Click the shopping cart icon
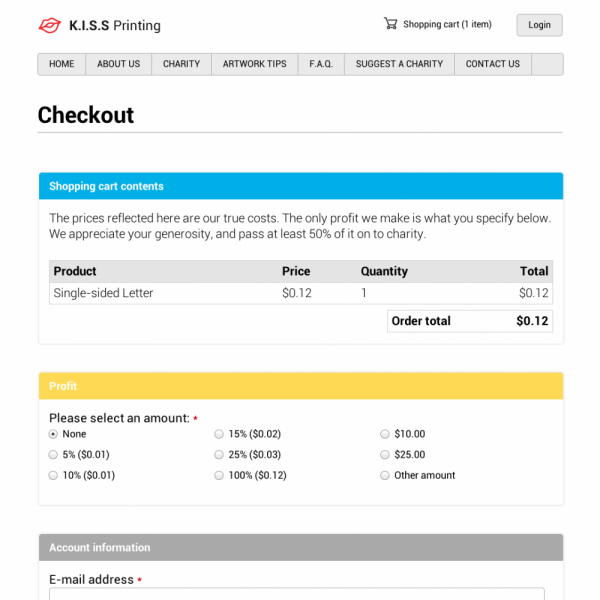 coord(390,24)
